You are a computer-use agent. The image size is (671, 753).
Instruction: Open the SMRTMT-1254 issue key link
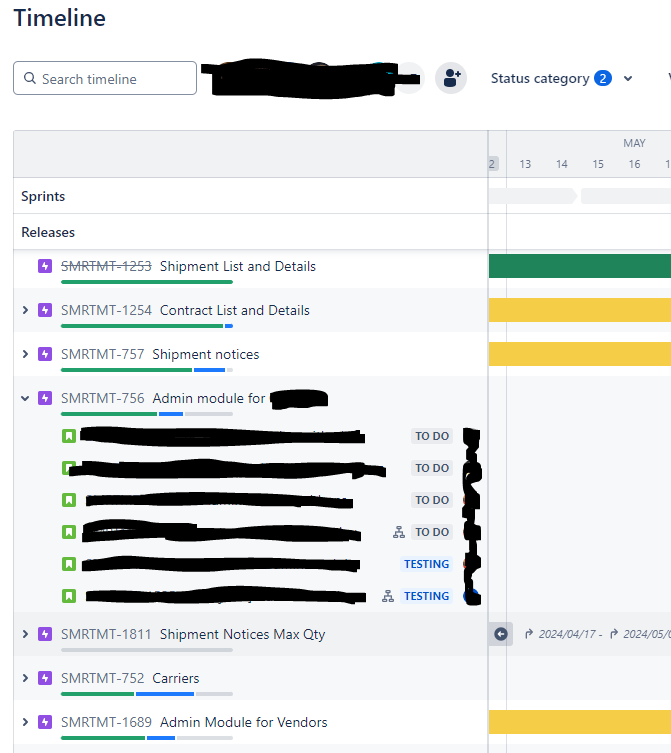[x=106, y=310]
